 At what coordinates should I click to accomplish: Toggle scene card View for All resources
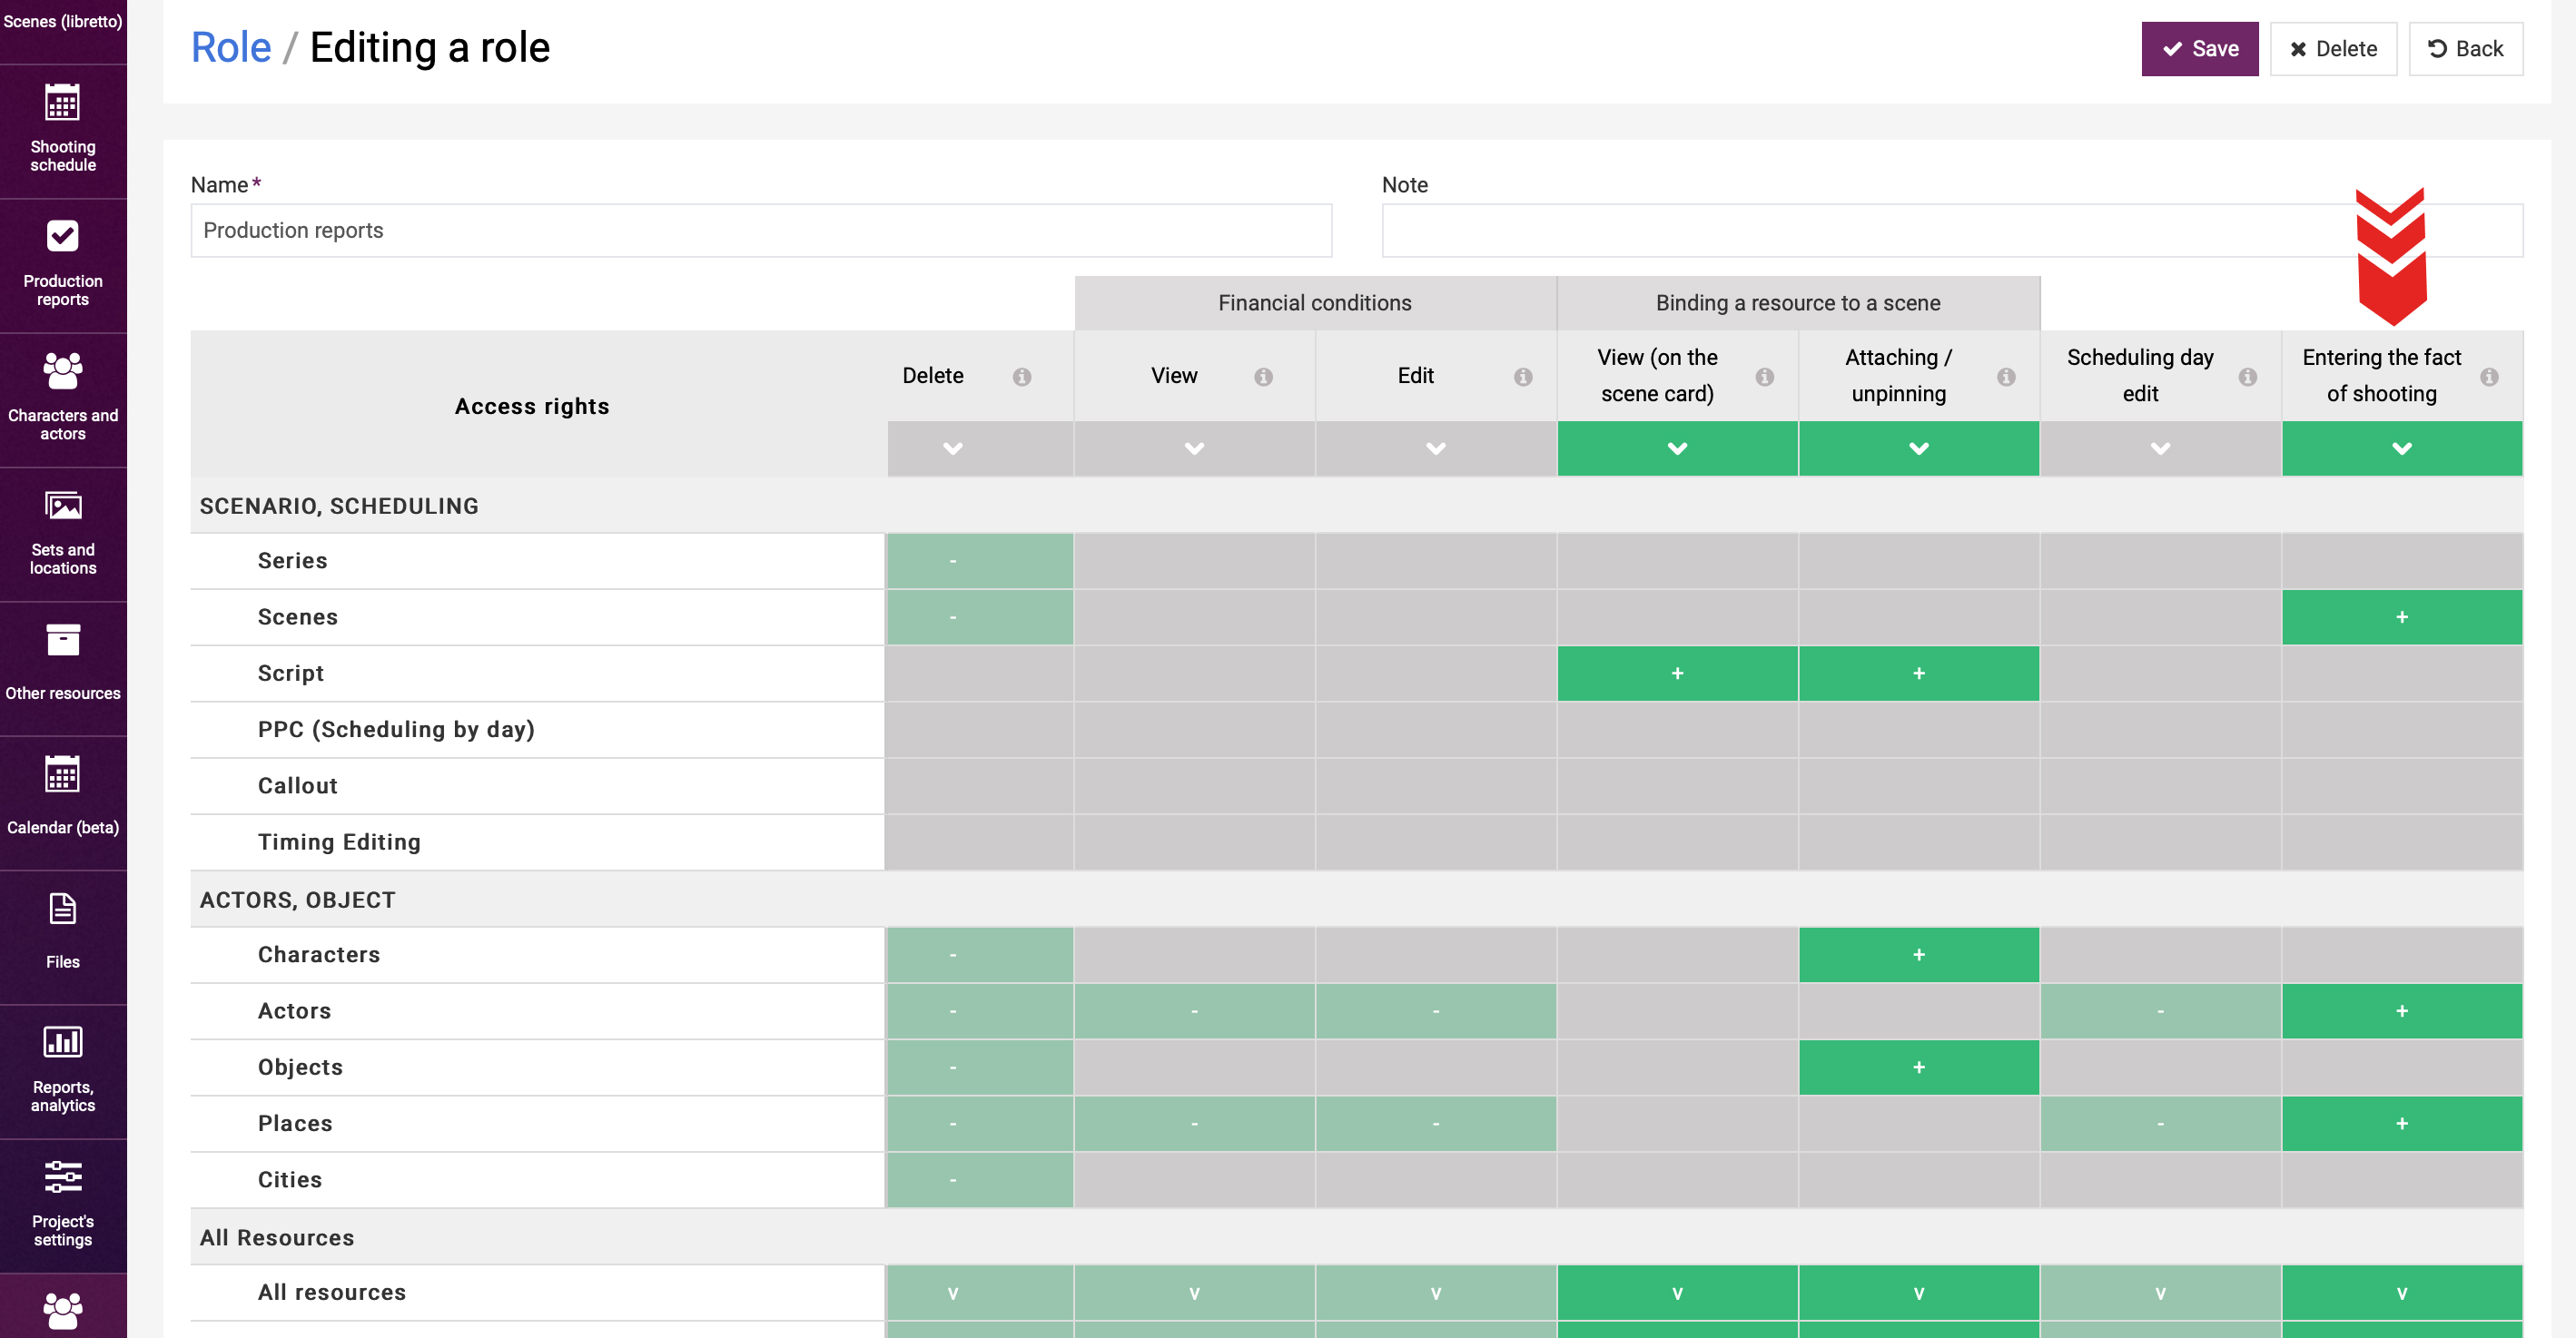(x=1677, y=1293)
